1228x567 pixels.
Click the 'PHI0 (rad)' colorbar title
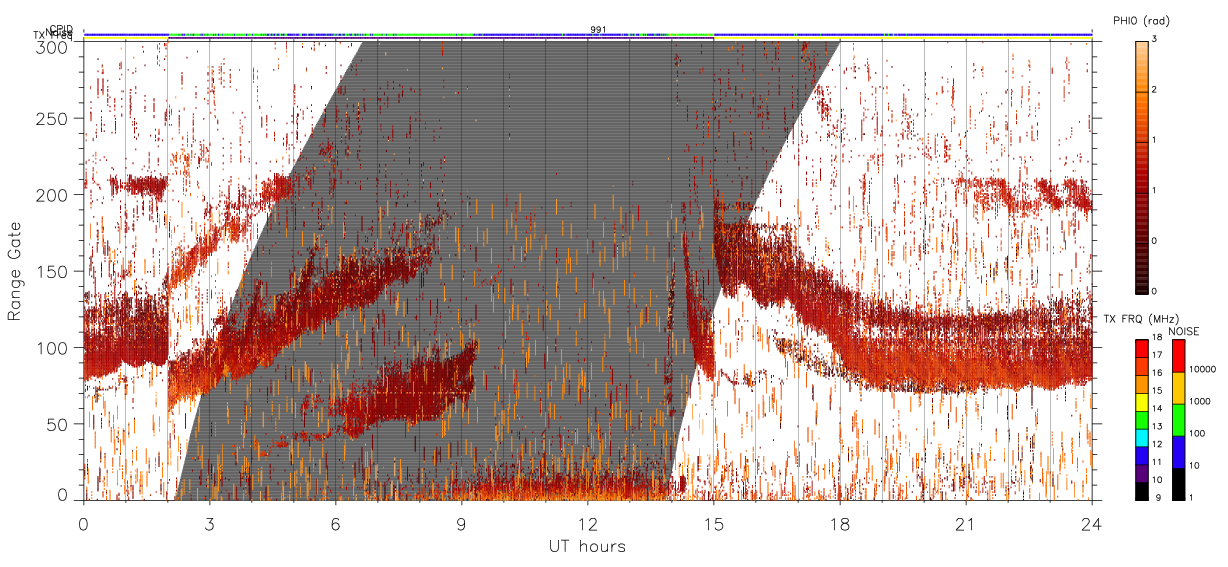1141,21
